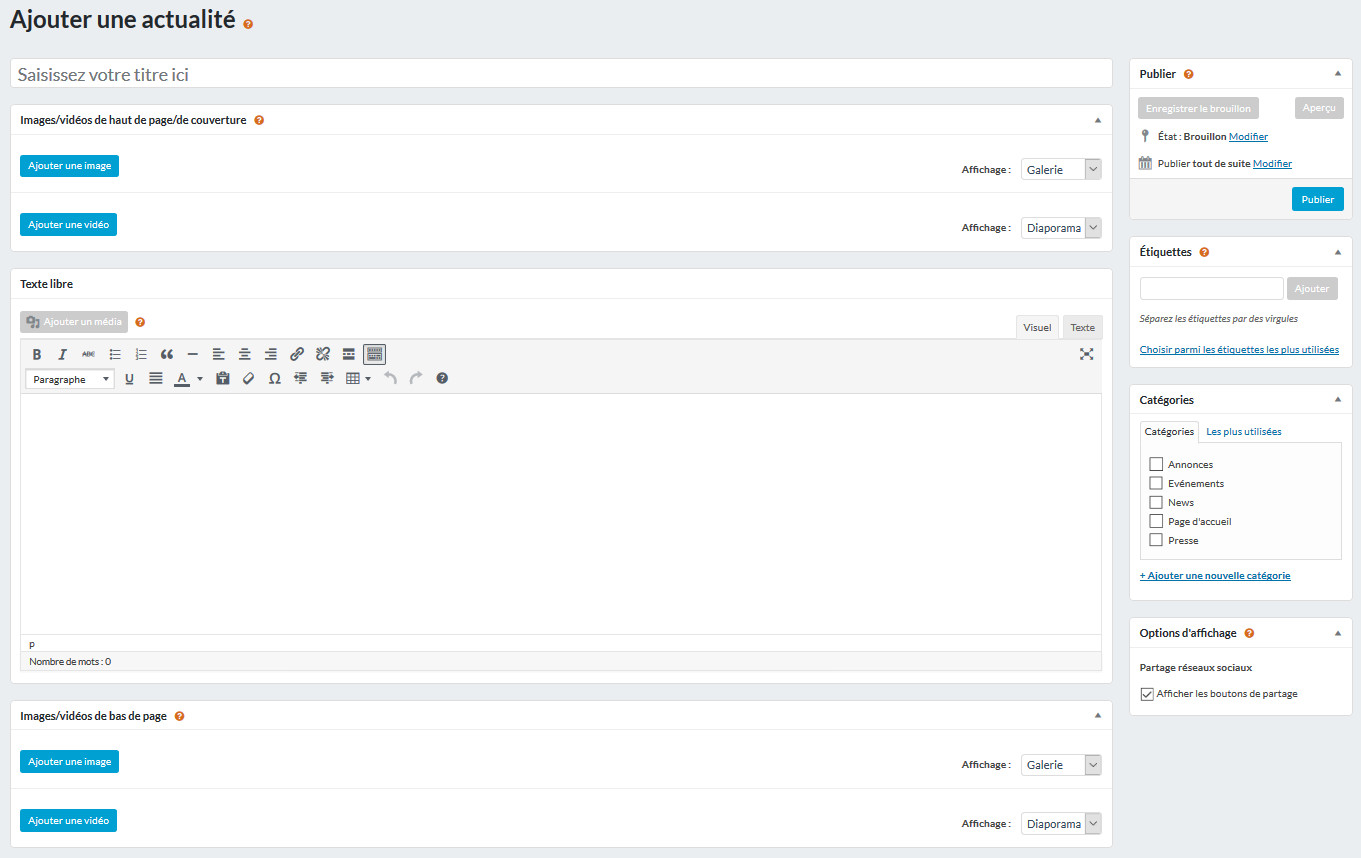Enter distraction-free fullscreen writing mode
Viewport: 1361px width, 858px height.
(x=1086, y=354)
